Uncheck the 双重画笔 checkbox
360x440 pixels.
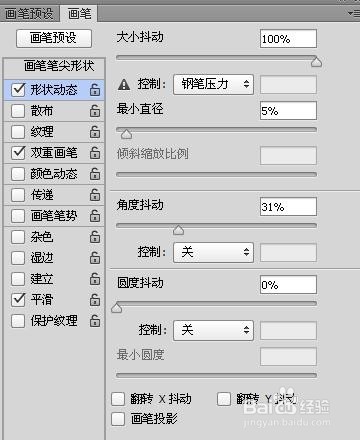tap(18, 153)
